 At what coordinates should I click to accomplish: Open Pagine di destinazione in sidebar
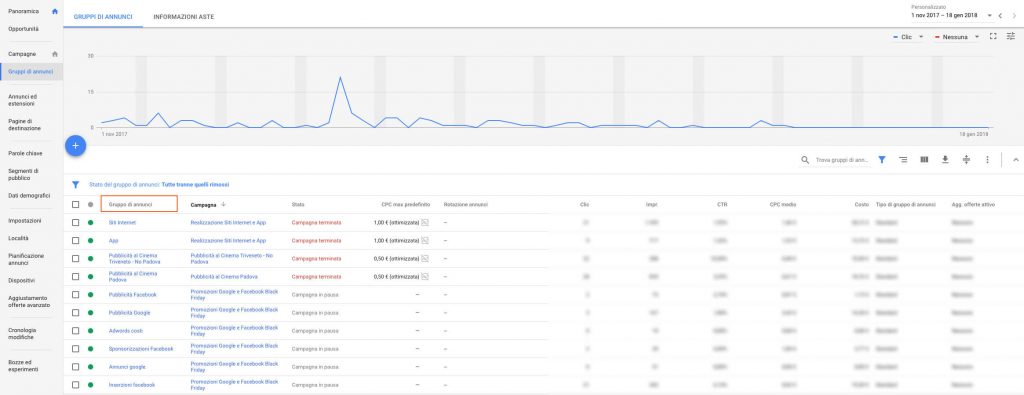tap(25, 125)
